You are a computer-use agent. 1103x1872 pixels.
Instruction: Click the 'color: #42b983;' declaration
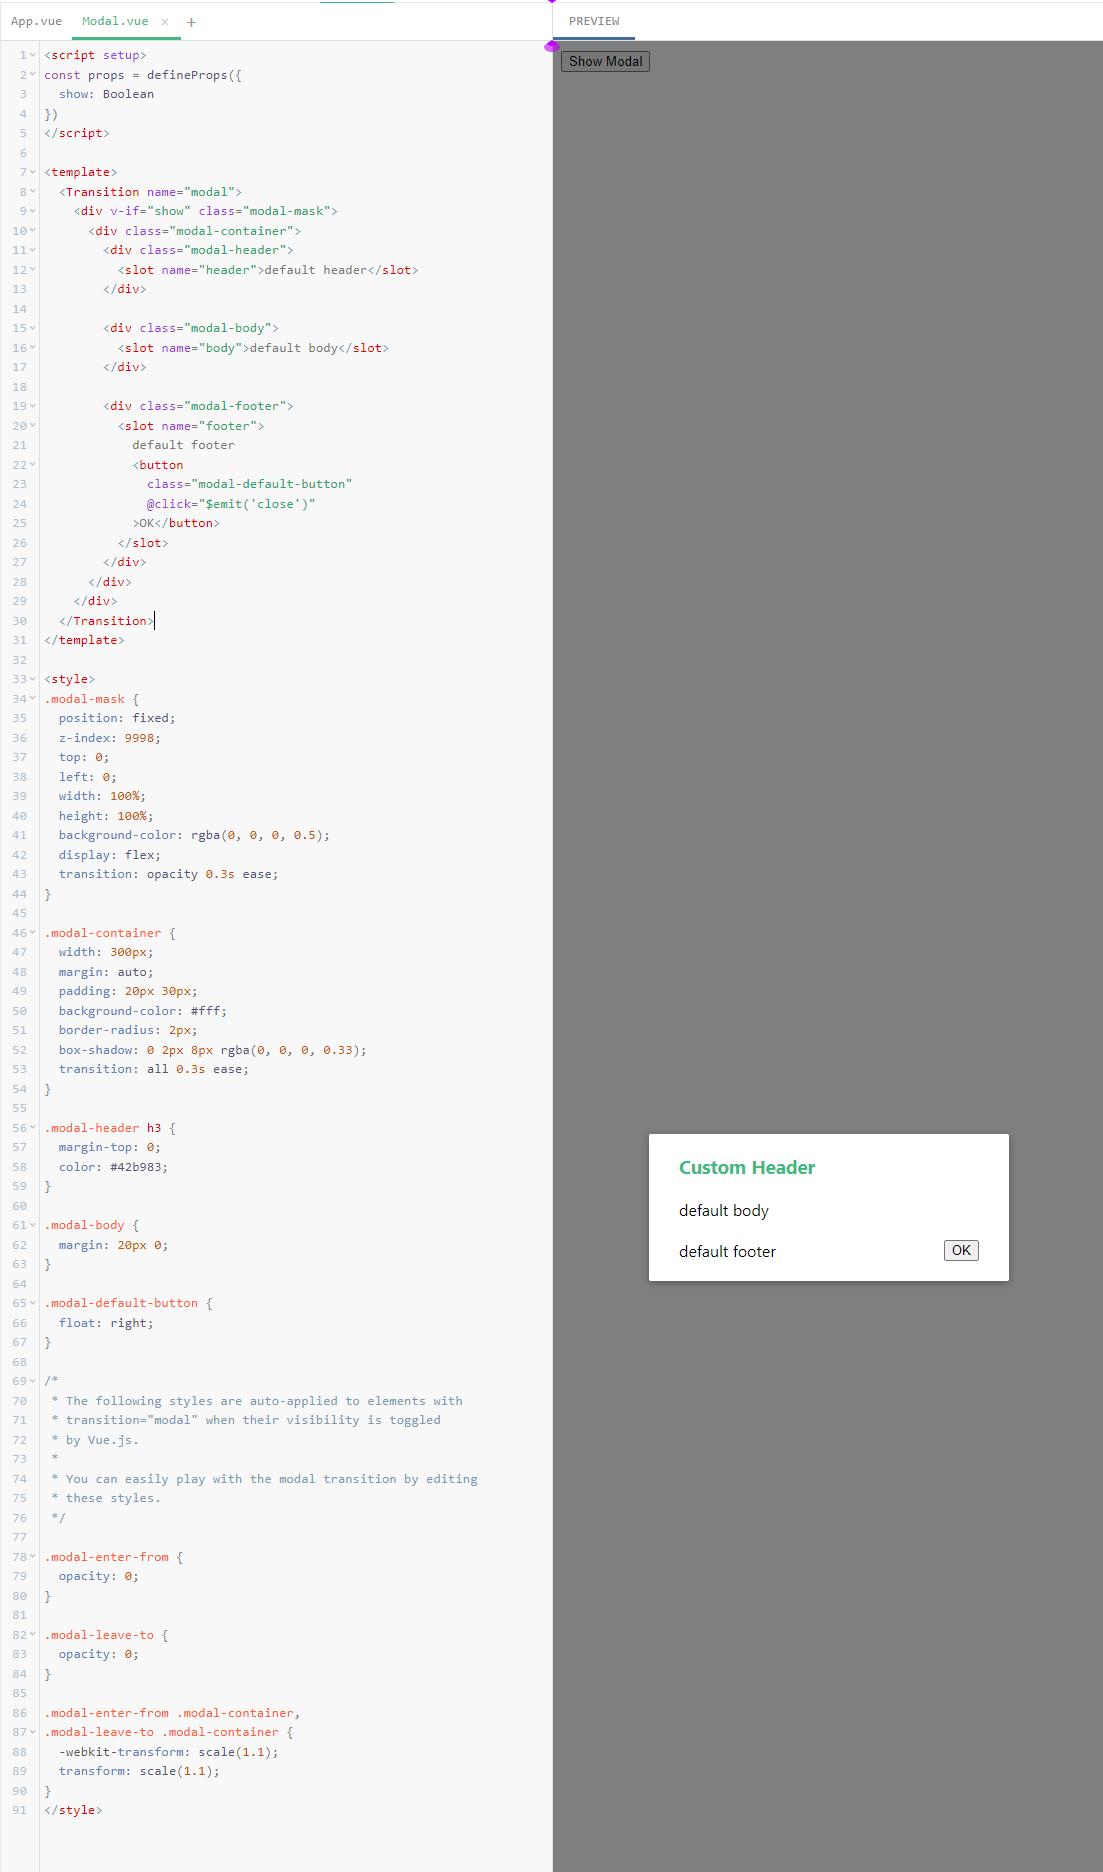113,1167
